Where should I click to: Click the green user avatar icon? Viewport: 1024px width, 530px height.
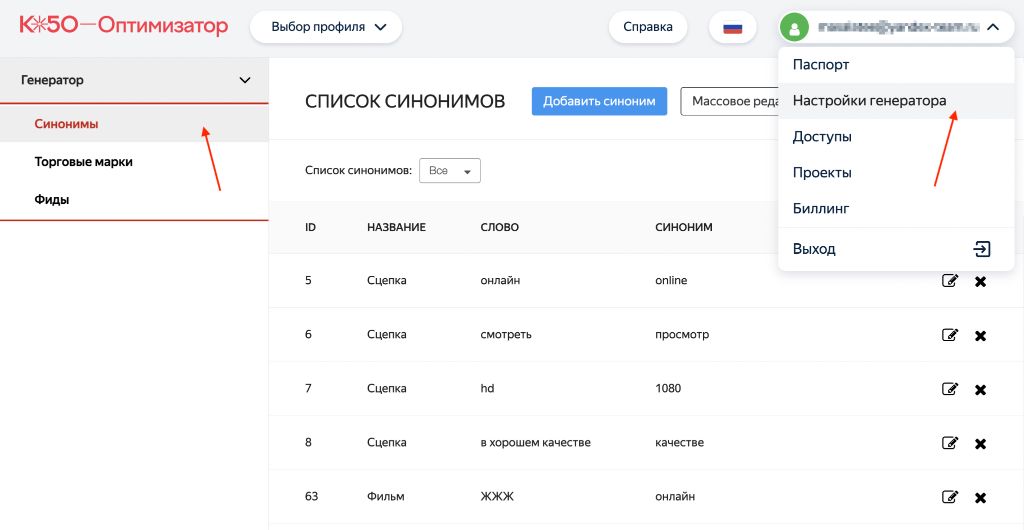tap(794, 27)
